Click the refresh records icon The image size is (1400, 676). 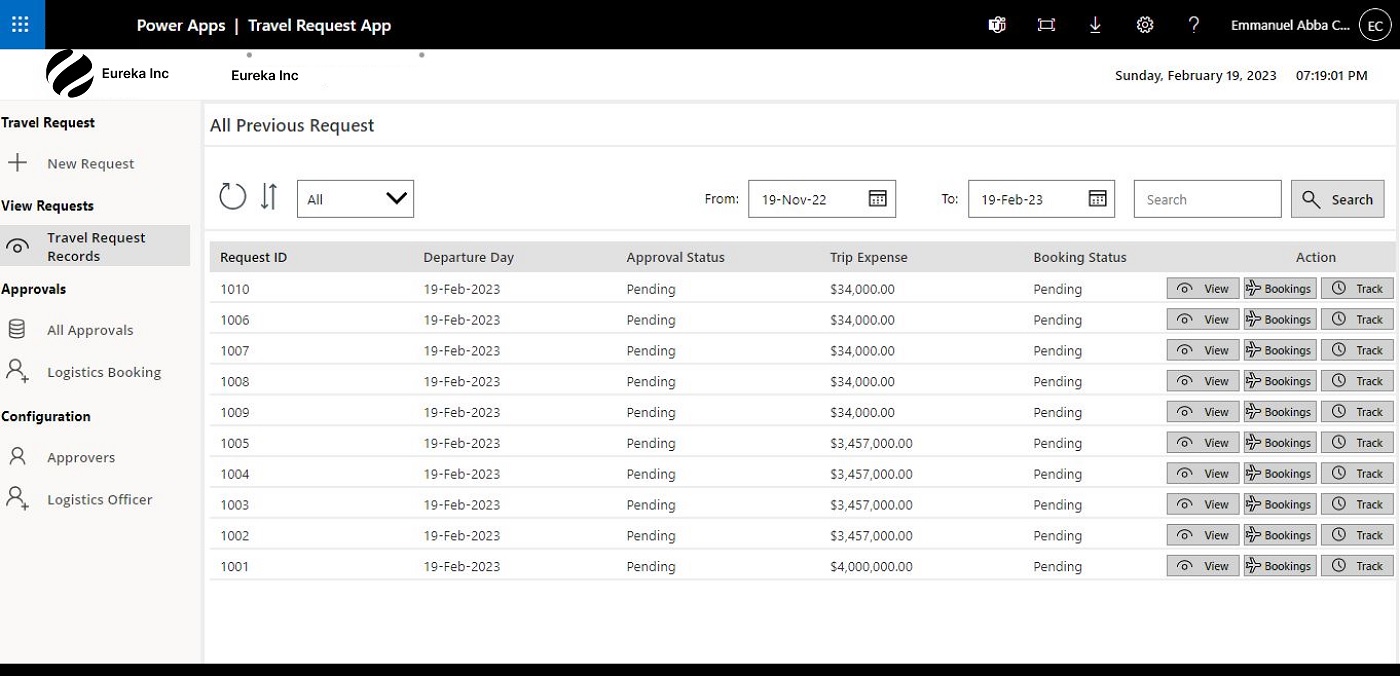click(233, 196)
